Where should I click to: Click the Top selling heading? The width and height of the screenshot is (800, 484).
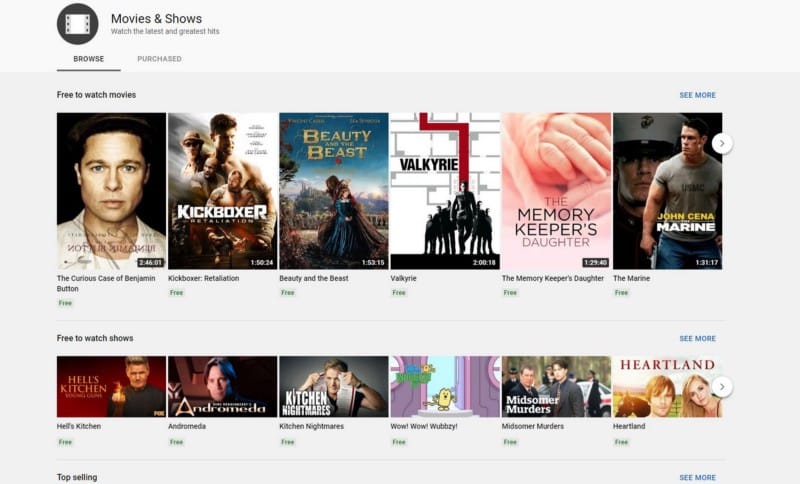click(x=77, y=477)
